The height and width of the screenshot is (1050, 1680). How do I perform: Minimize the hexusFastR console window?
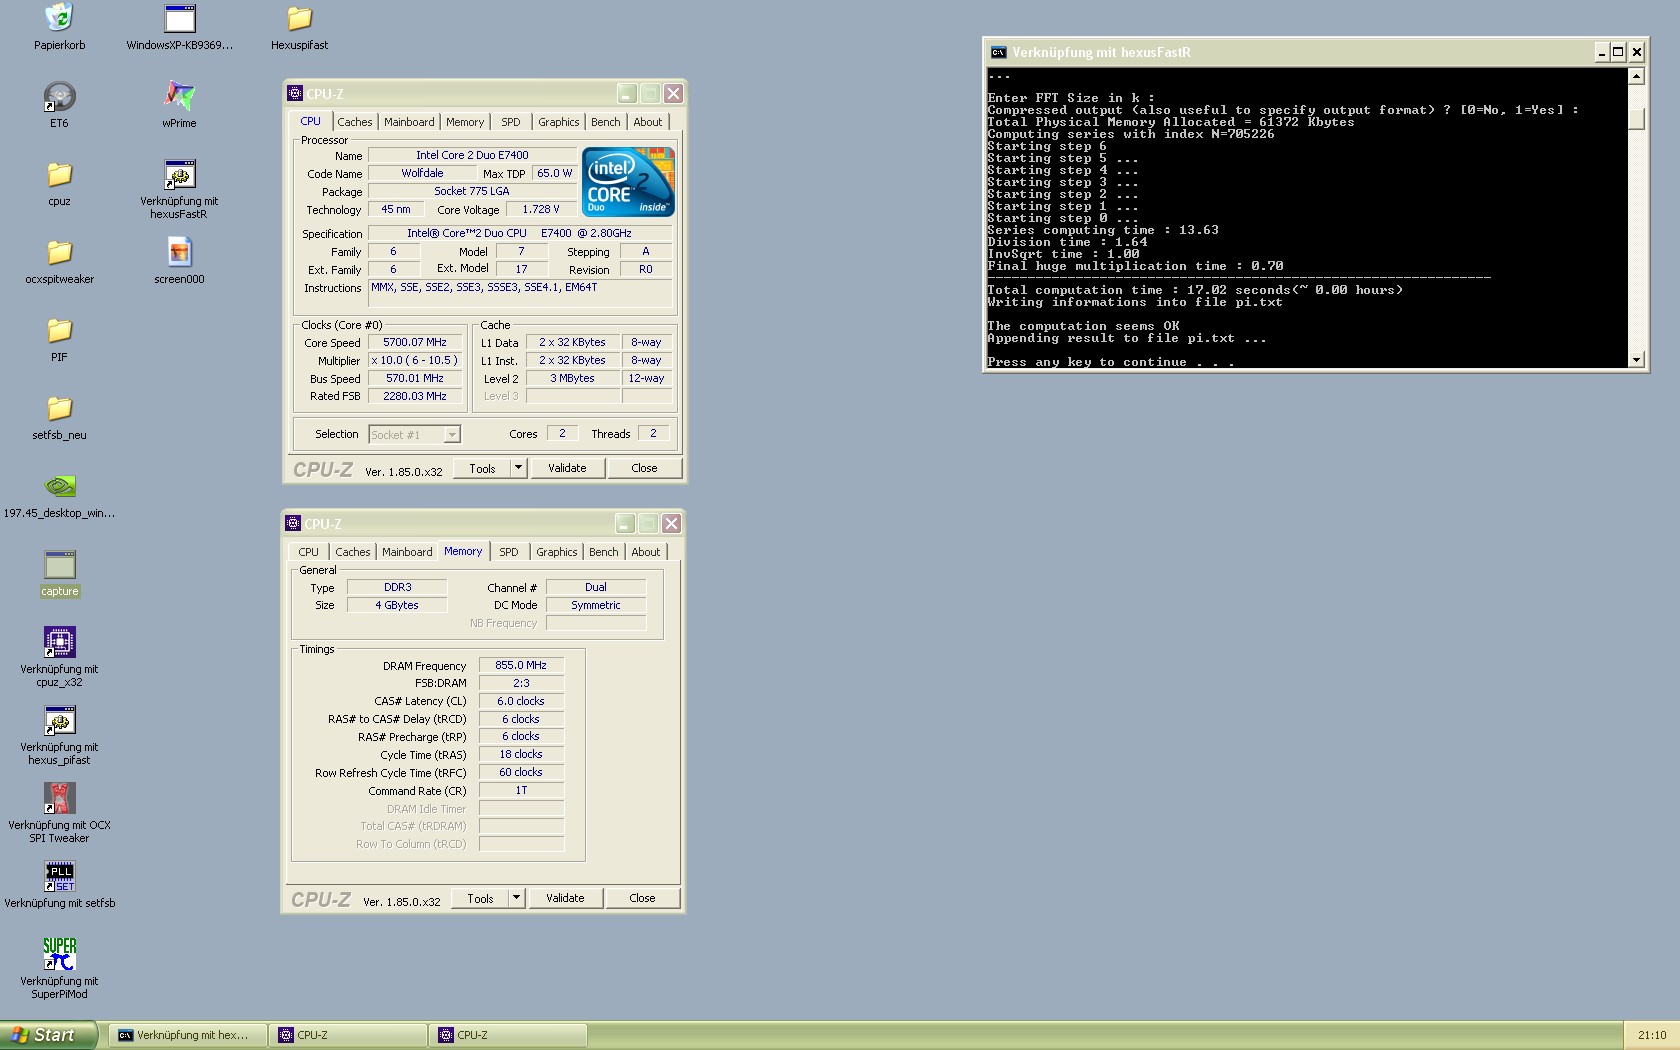[x=1601, y=52]
